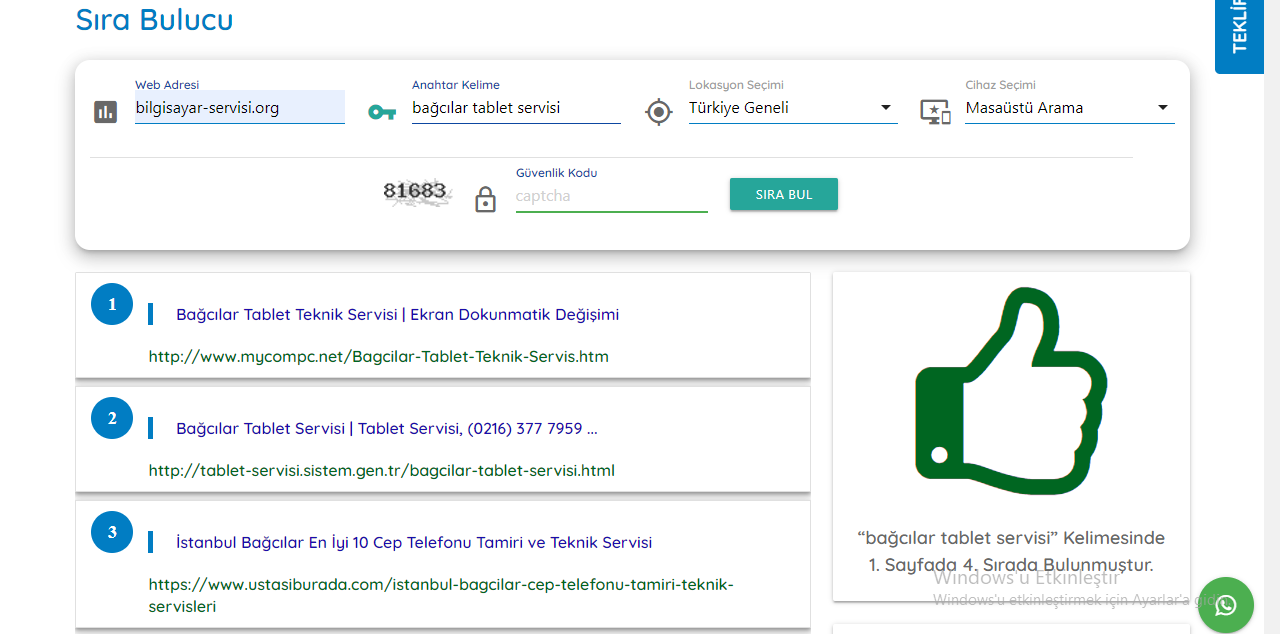Open İstanbul Bağcılar En İyi 10 result title
Viewport: 1280px width, 634px height.
414,542
